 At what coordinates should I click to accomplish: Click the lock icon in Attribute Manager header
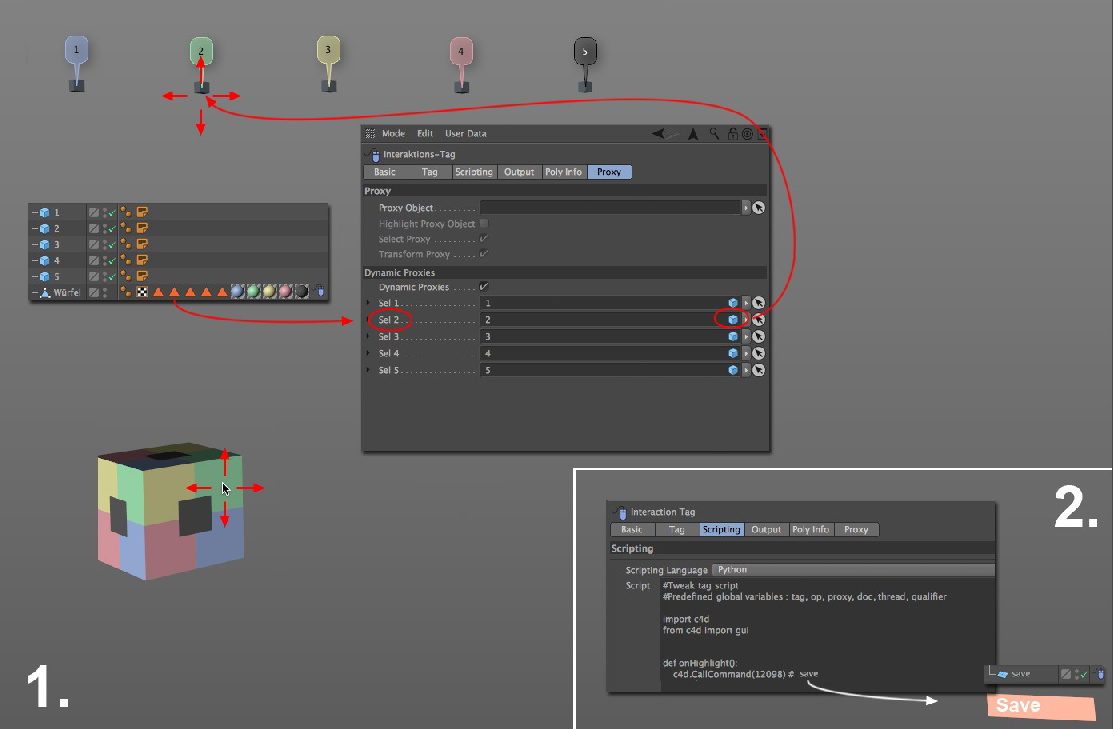click(733, 134)
